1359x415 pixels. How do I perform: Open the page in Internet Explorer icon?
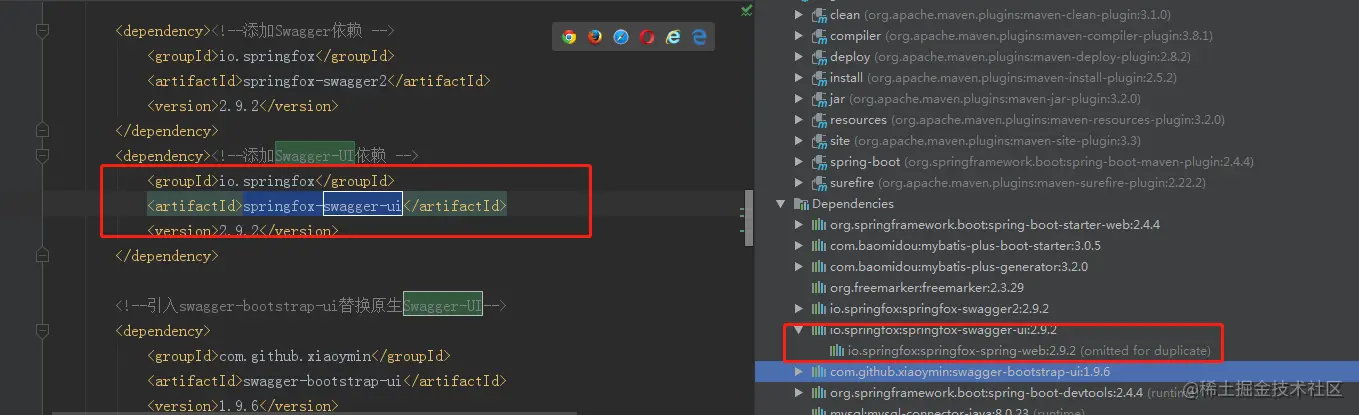pyautogui.click(x=673, y=37)
